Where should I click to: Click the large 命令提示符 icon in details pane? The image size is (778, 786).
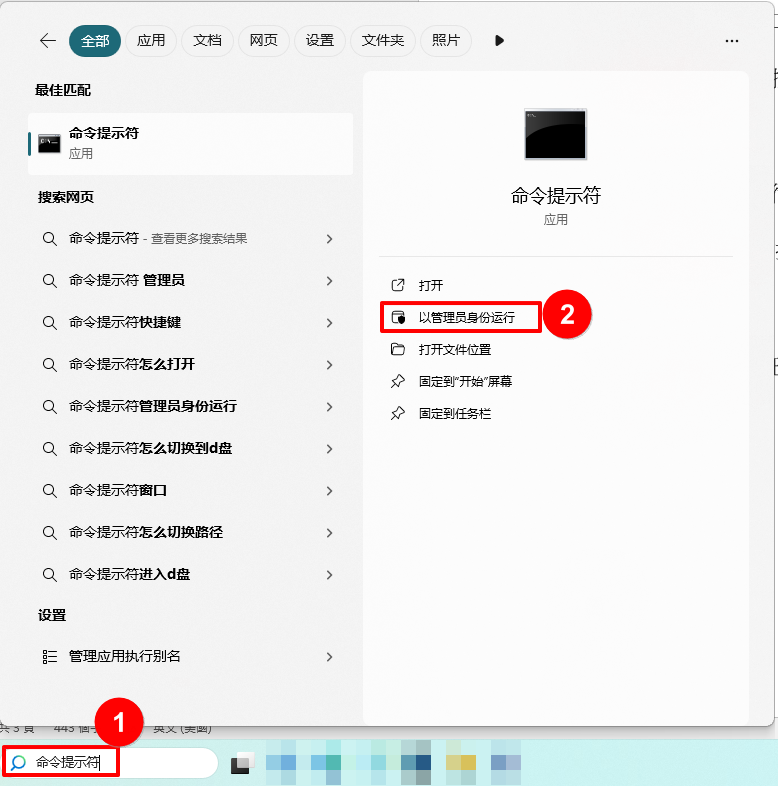(555, 135)
